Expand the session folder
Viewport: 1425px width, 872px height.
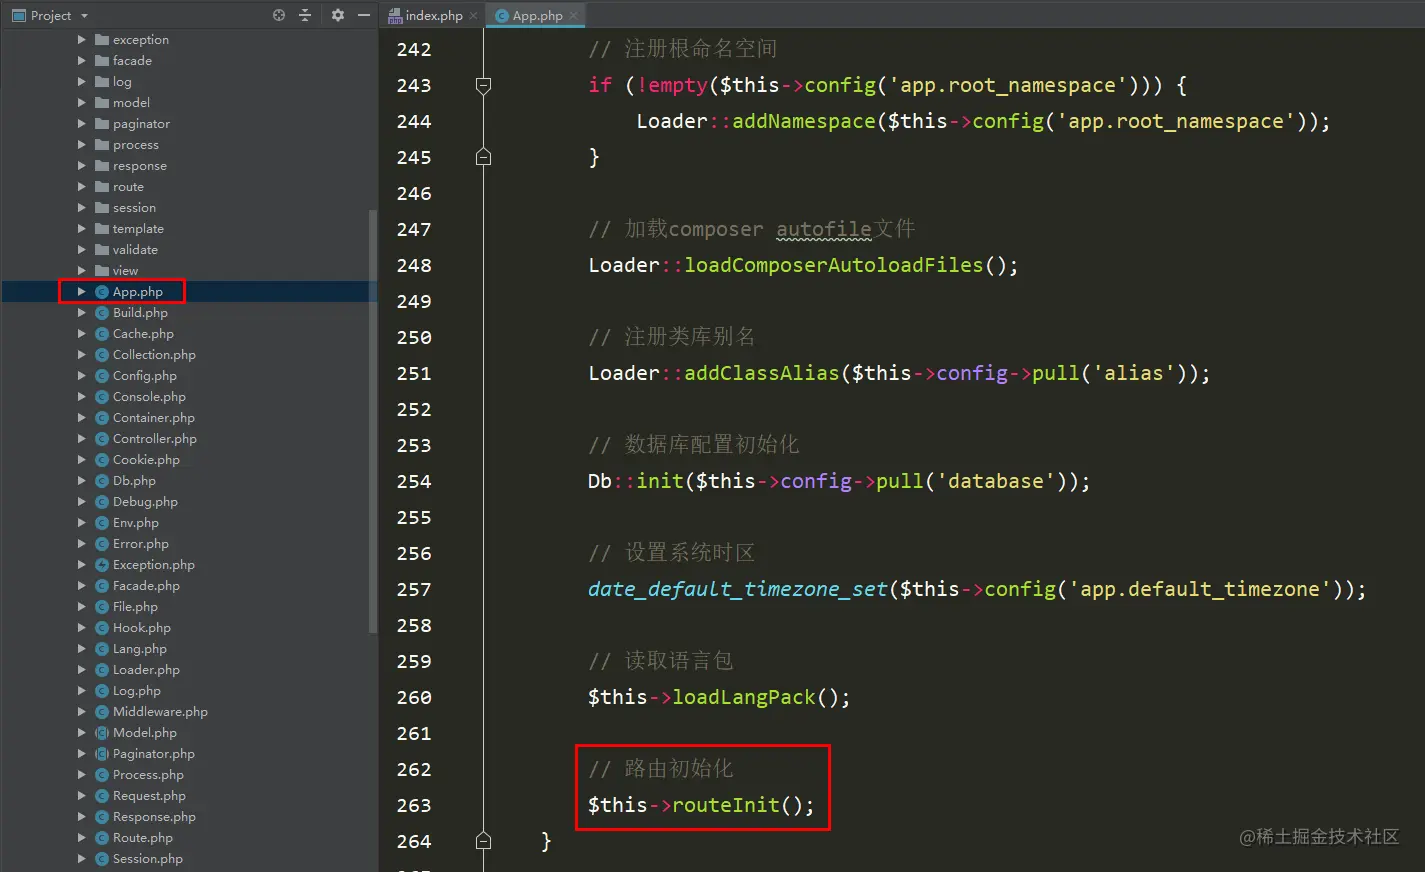pyautogui.click(x=82, y=208)
